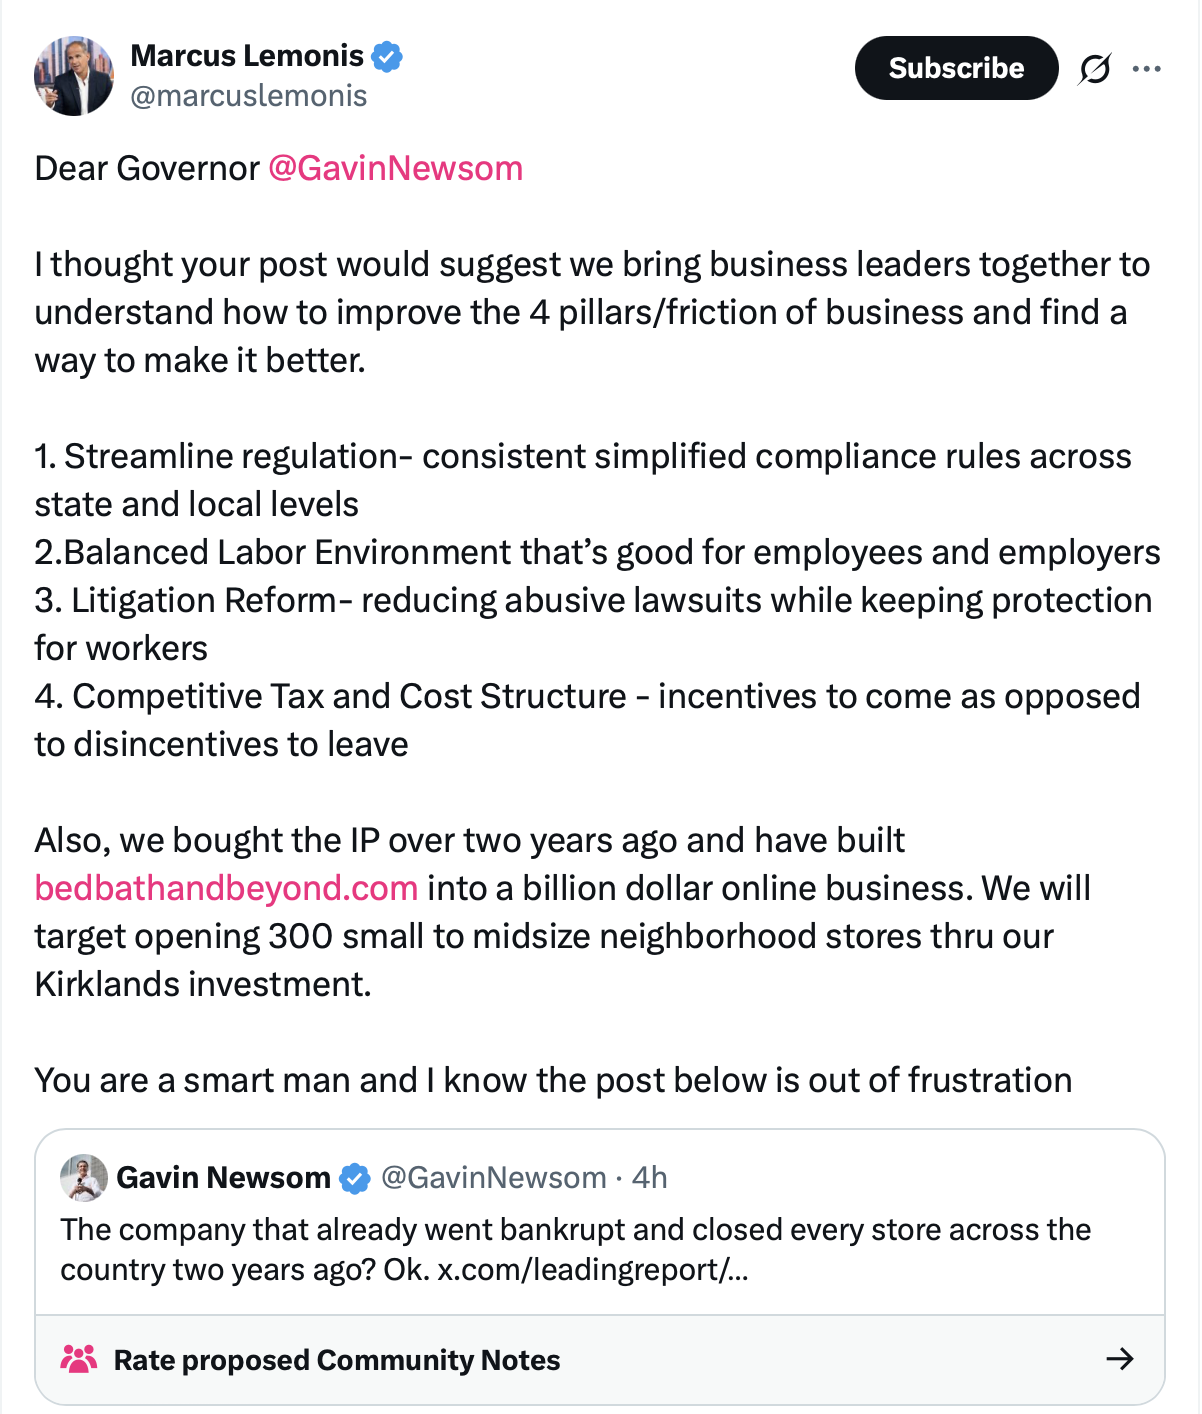The height and width of the screenshot is (1414, 1202).
Task: Open the three-dot more options menu
Action: [1146, 69]
